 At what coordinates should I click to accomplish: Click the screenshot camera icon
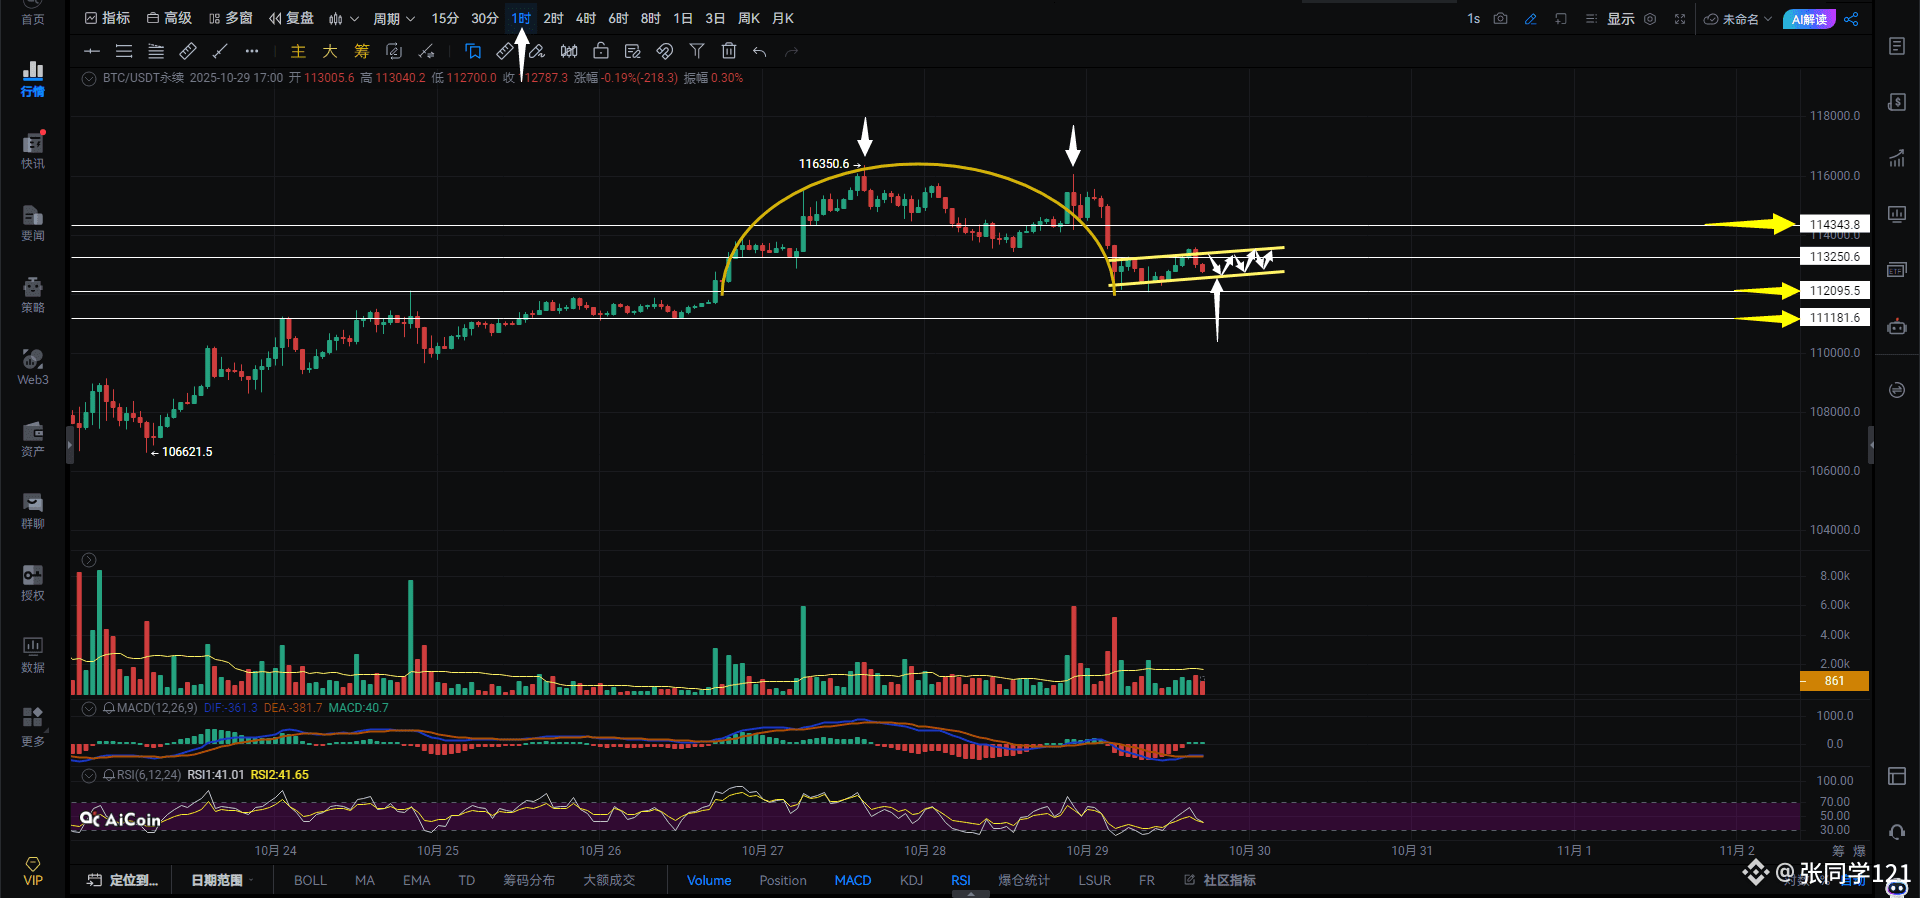(x=1500, y=19)
